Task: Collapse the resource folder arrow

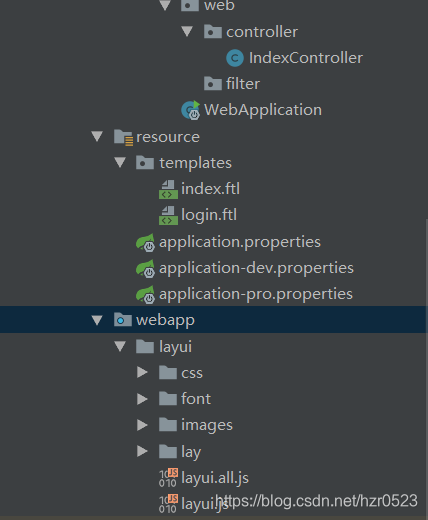Action: point(97,137)
